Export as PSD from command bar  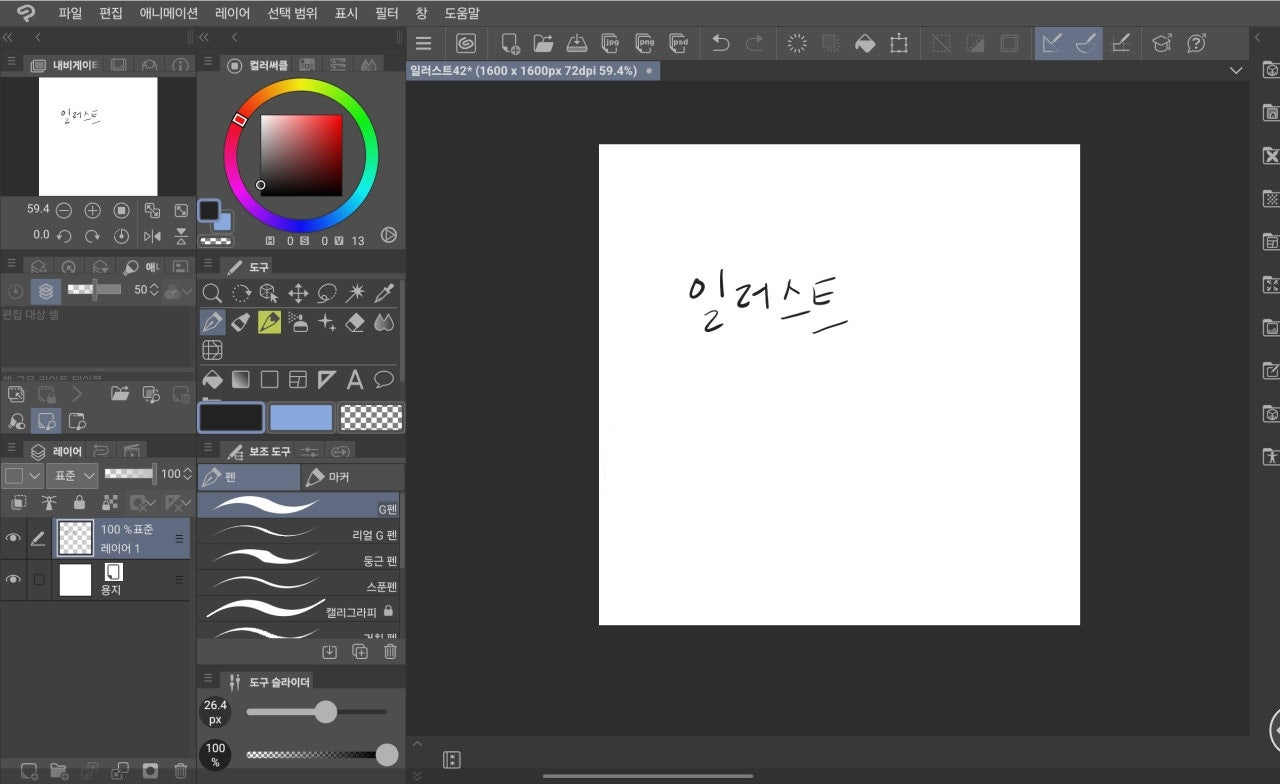tap(679, 43)
